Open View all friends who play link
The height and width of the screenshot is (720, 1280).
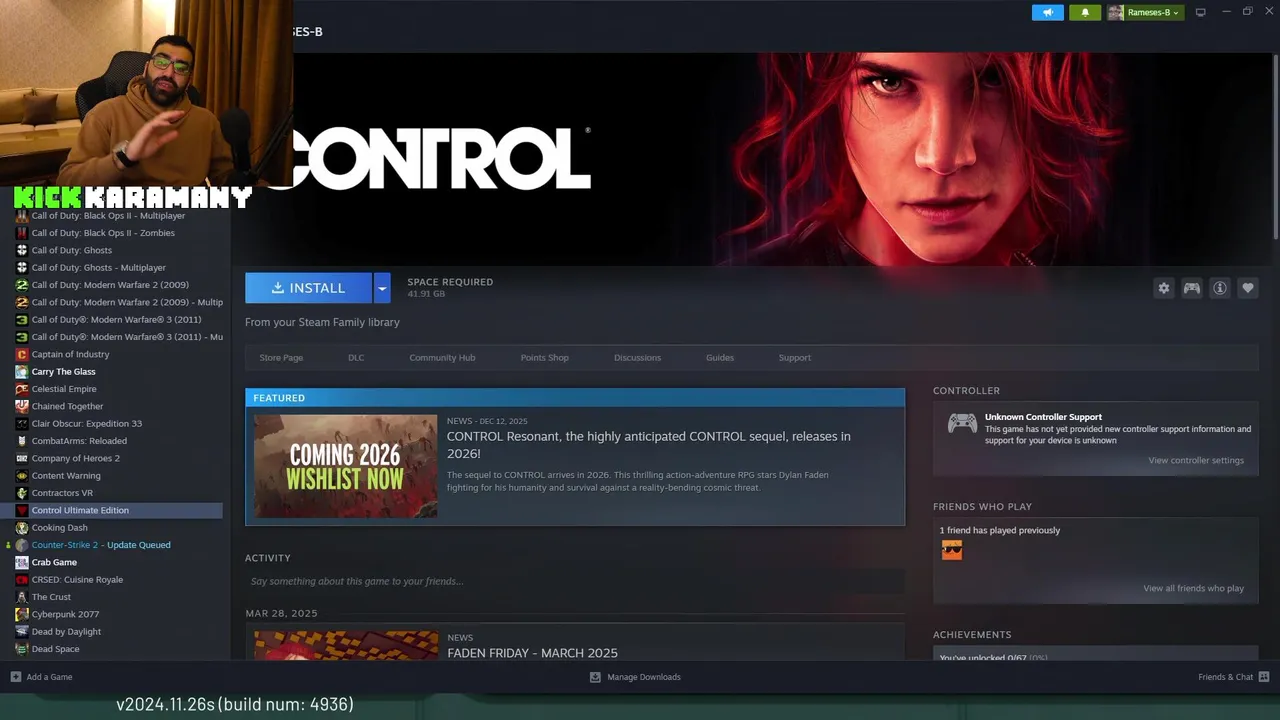[1193, 588]
